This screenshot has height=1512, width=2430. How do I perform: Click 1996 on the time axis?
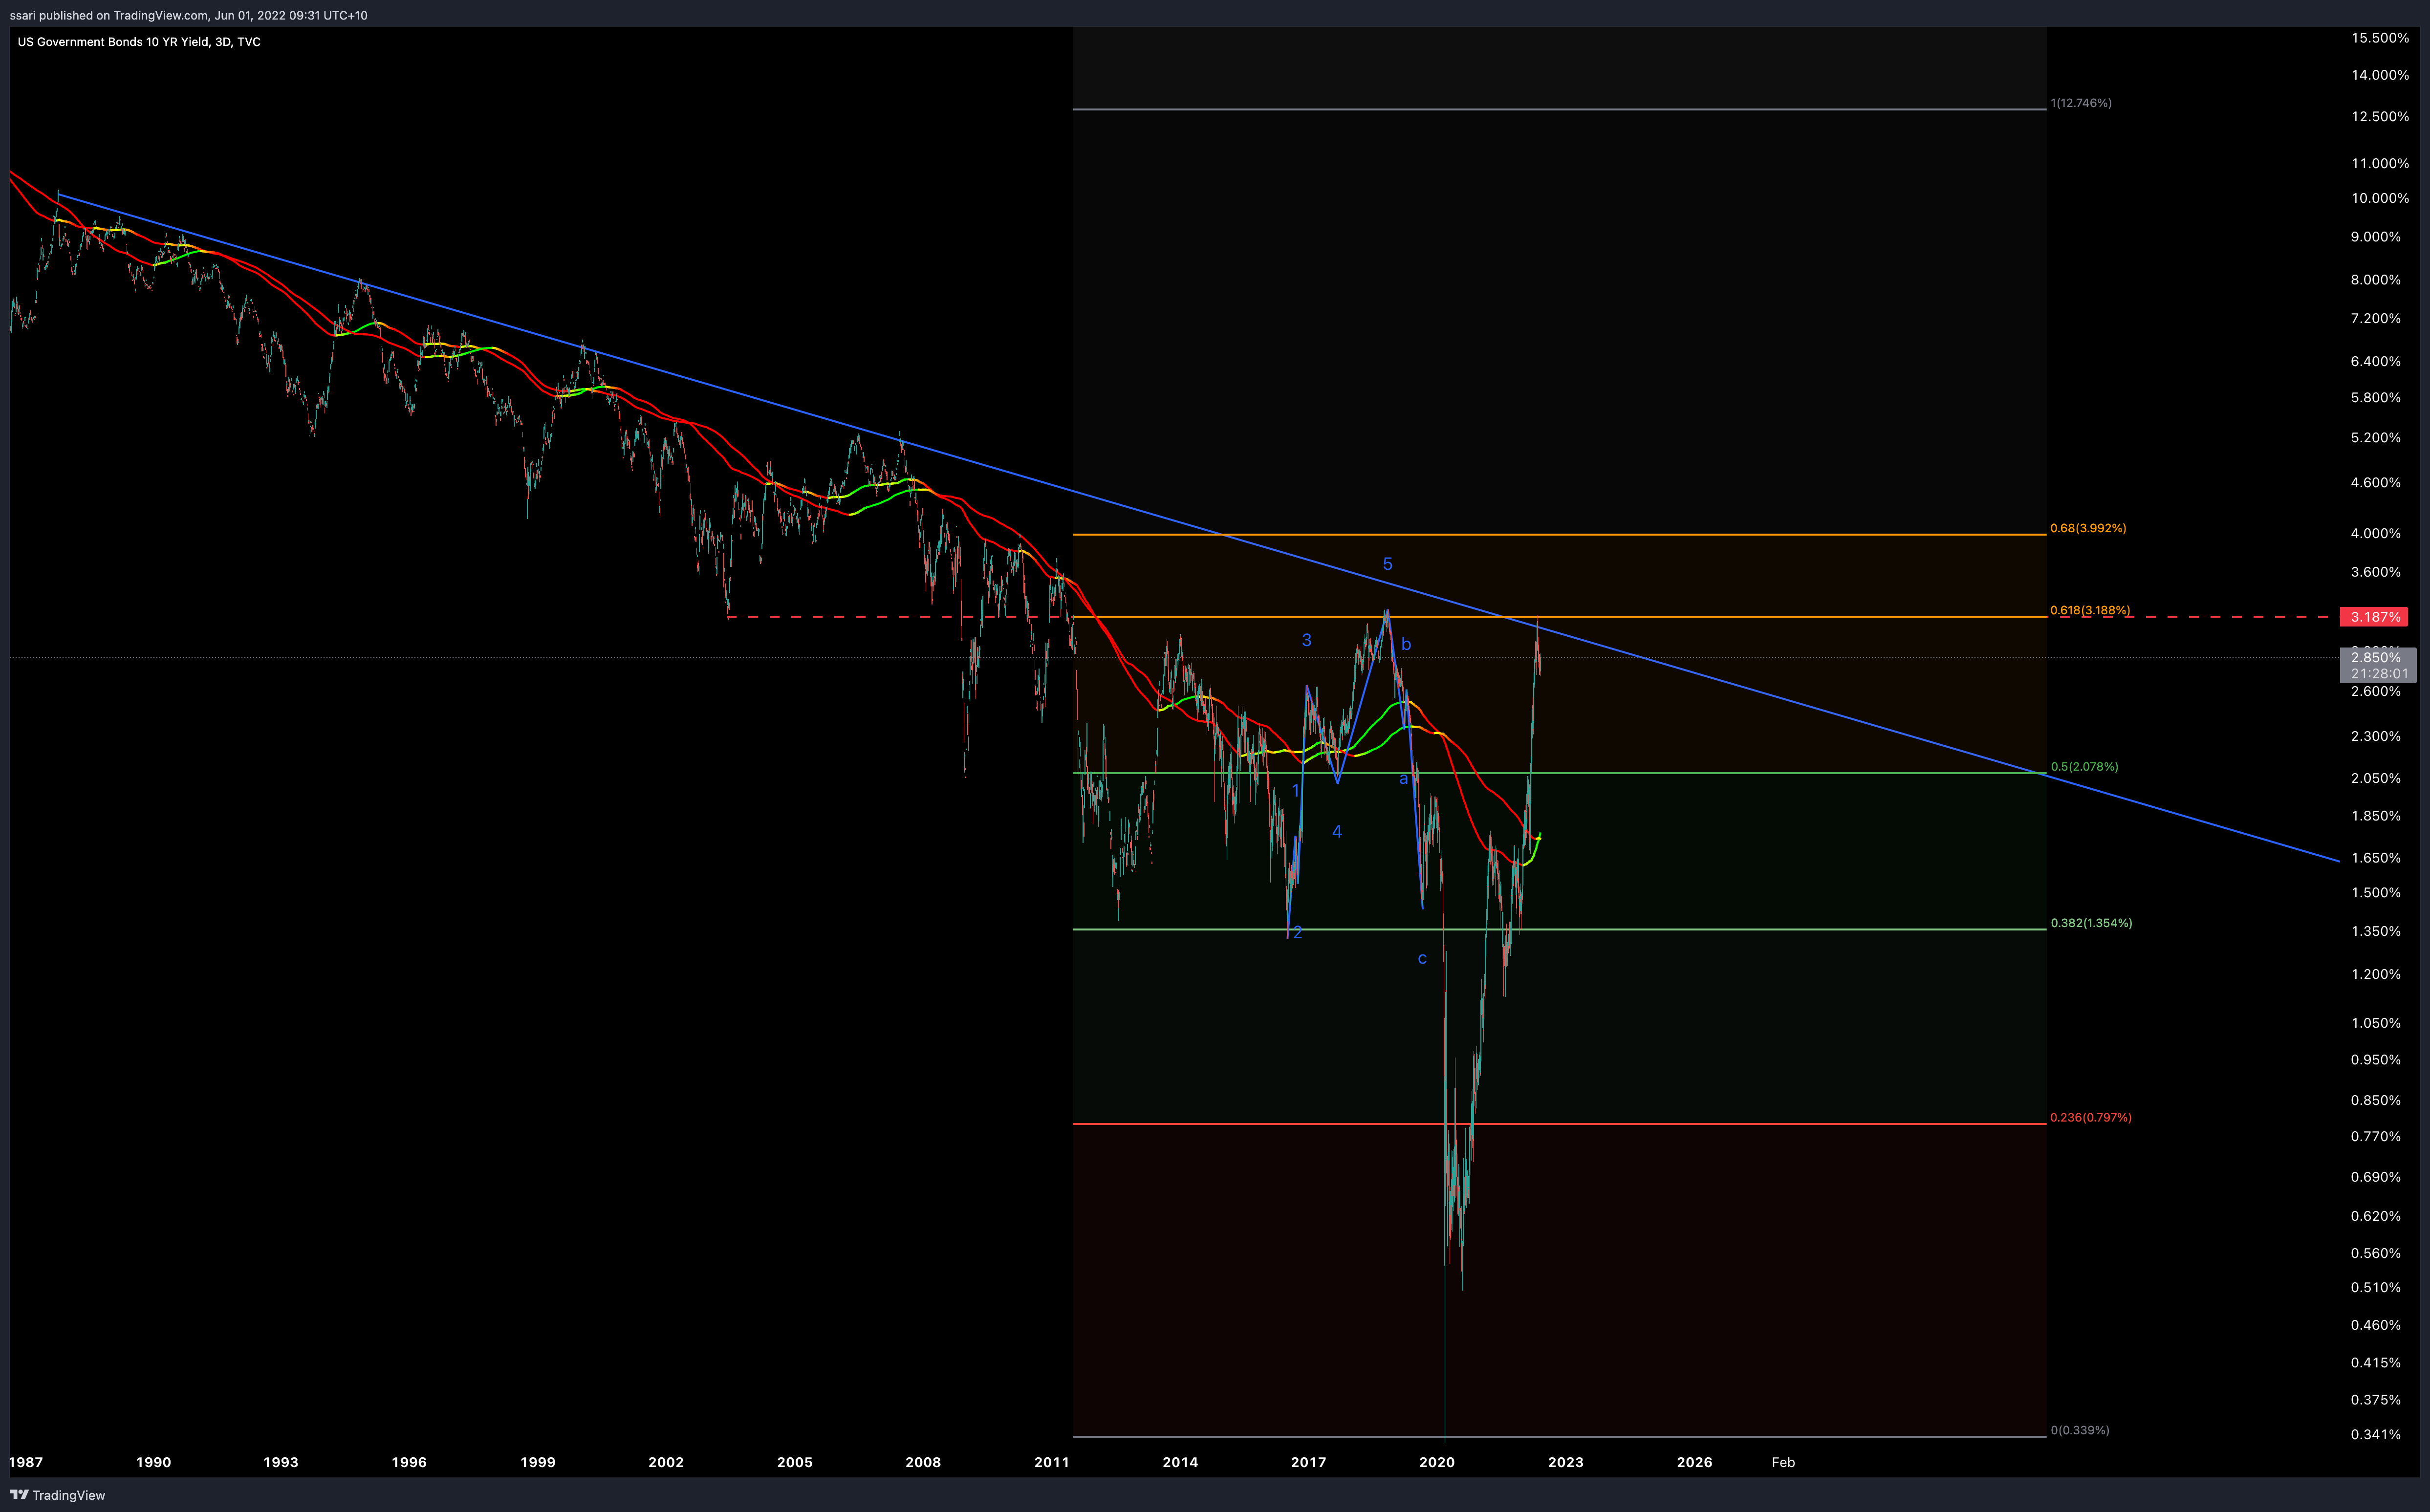[409, 1462]
